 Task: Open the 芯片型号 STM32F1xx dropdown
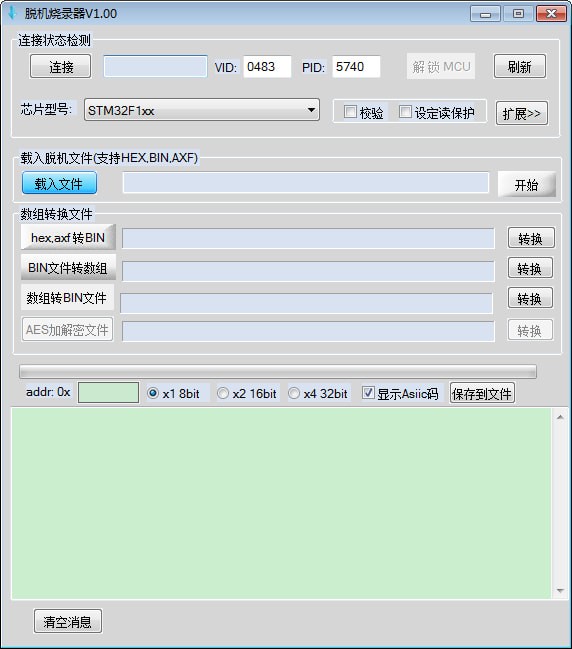pyautogui.click(x=202, y=110)
